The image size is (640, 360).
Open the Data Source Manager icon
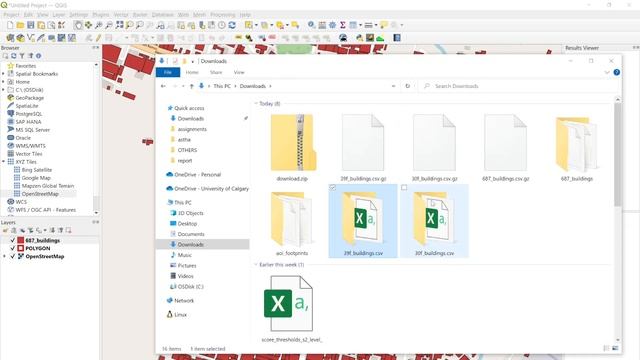pyautogui.click(x=10, y=38)
